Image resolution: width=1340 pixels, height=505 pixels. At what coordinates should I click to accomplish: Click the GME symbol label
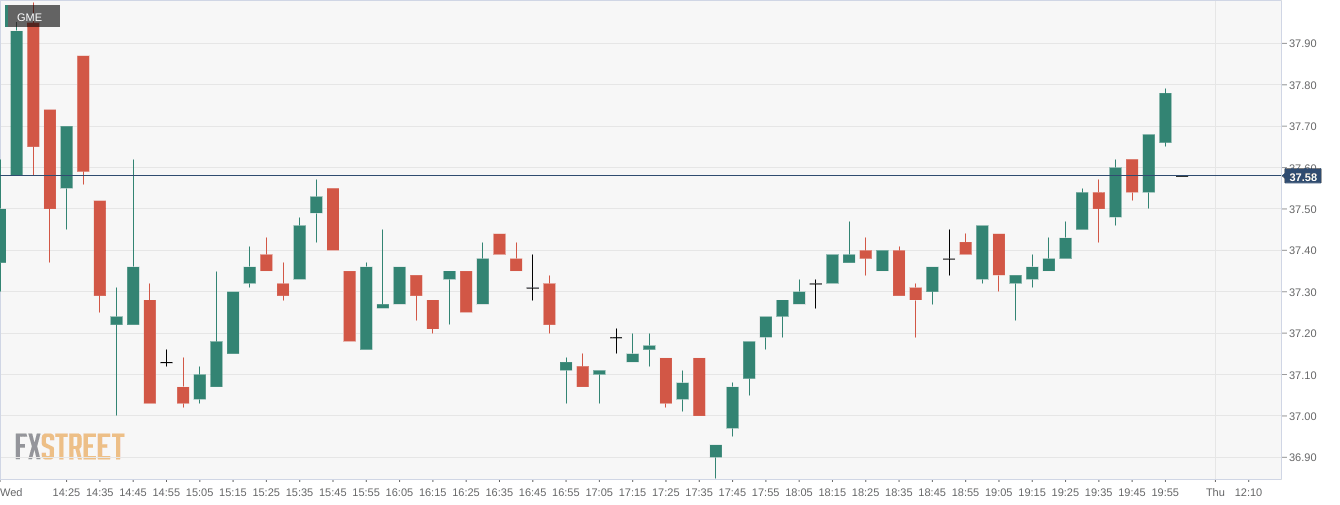pyautogui.click(x=30, y=17)
